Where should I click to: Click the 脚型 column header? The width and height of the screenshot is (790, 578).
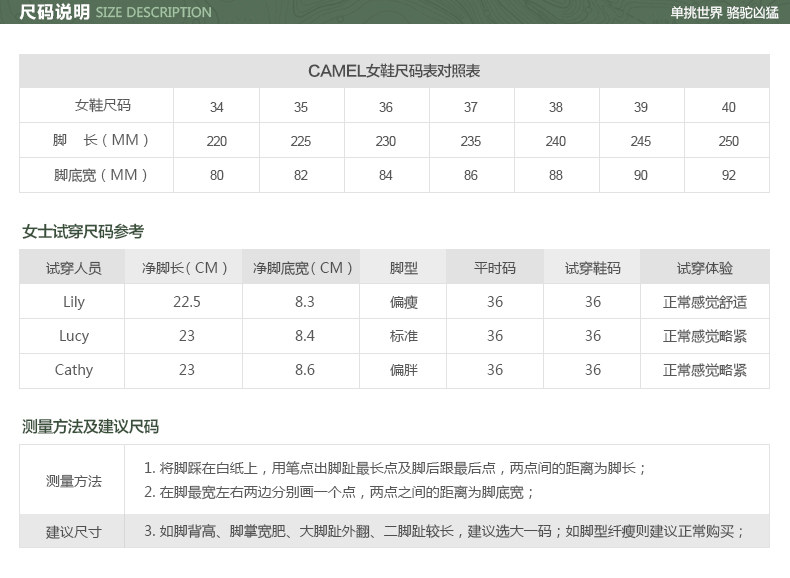pyautogui.click(x=404, y=268)
